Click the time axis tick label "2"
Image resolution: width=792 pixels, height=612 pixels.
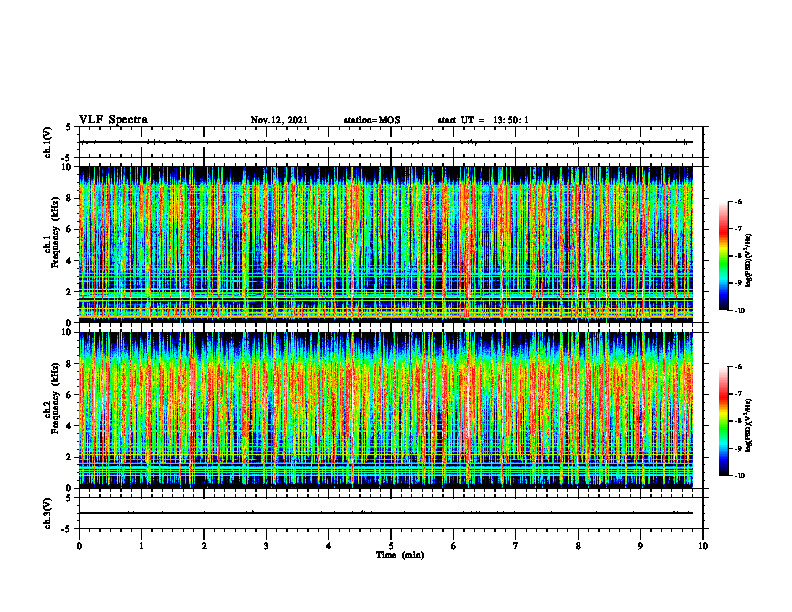pyautogui.click(x=204, y=546)
